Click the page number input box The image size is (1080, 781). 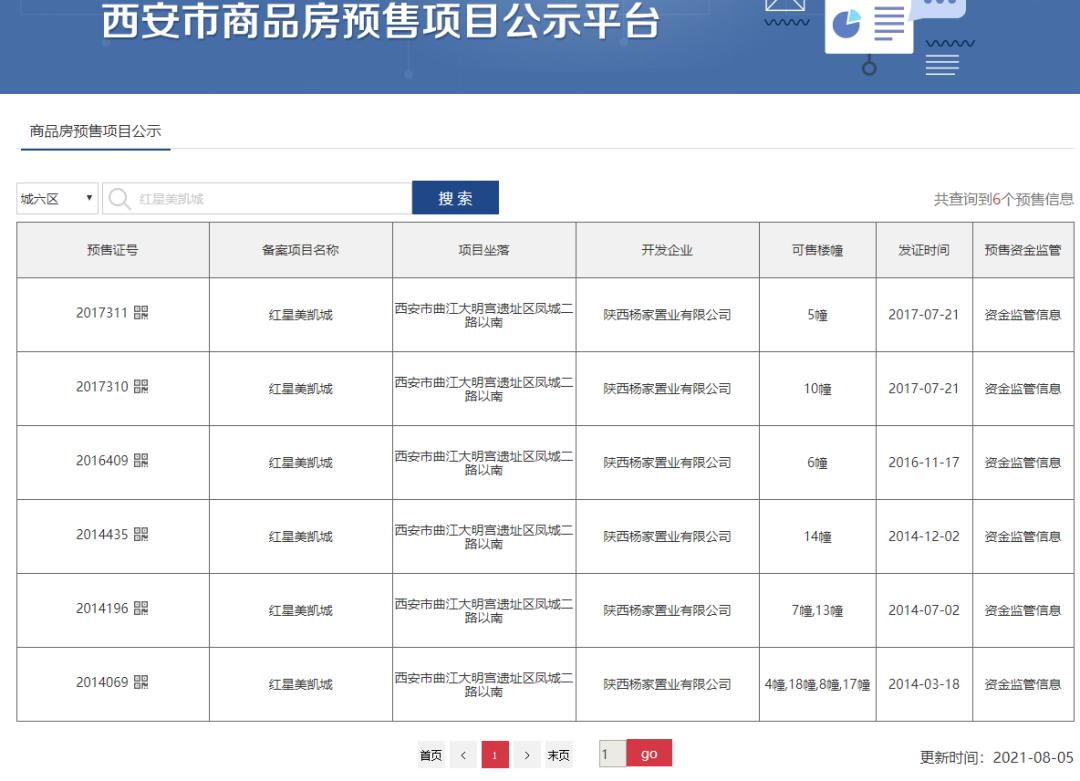click(x=612, y=754)
